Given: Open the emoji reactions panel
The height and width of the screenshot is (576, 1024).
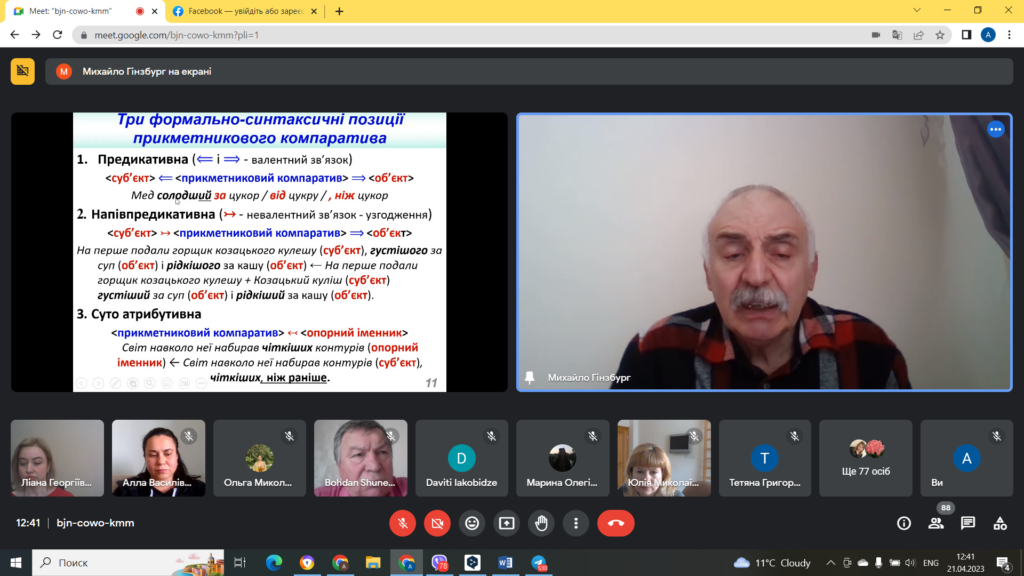Looking at the screenshot, I should point(472,523).
